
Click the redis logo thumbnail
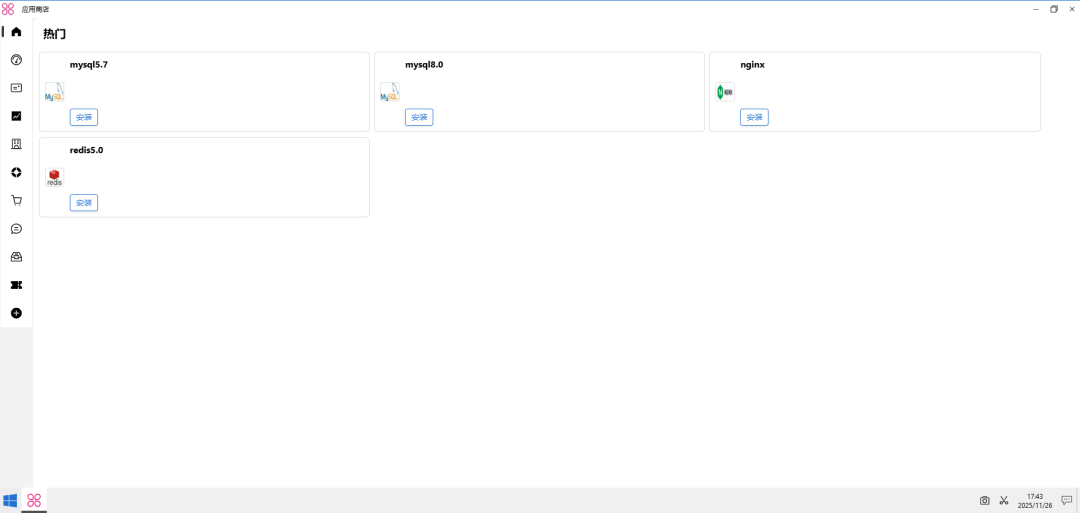(54, 178)
